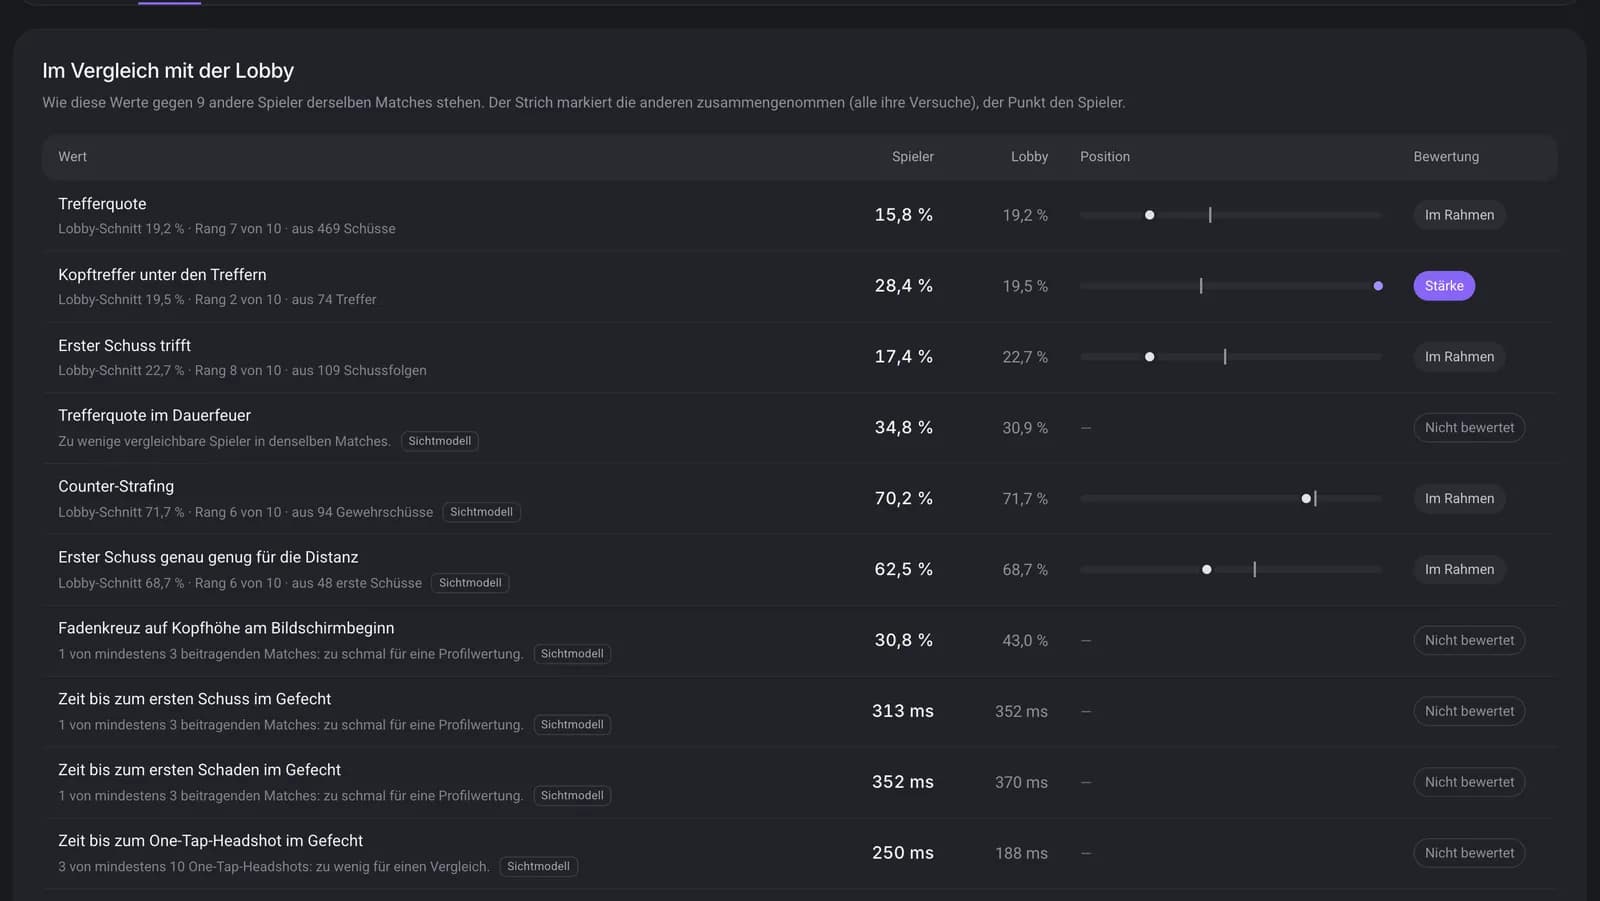This screenshot has width=1600, height=901.
Task: Click player dot on Counter-Strafing position bar
Action: coord(1306,498)
